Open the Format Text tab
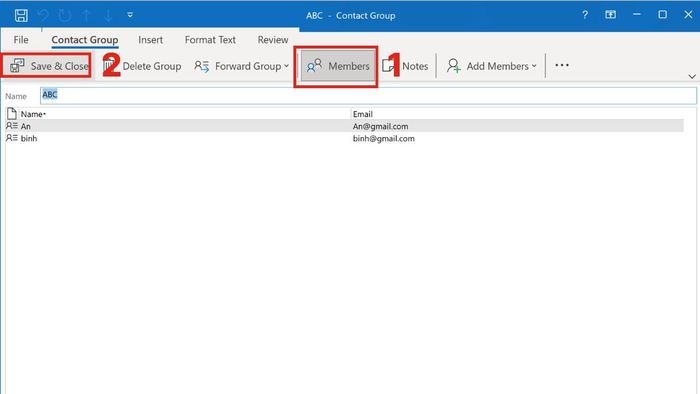The width and height of the screenshot is (700, 394). [x=210, y=40]
